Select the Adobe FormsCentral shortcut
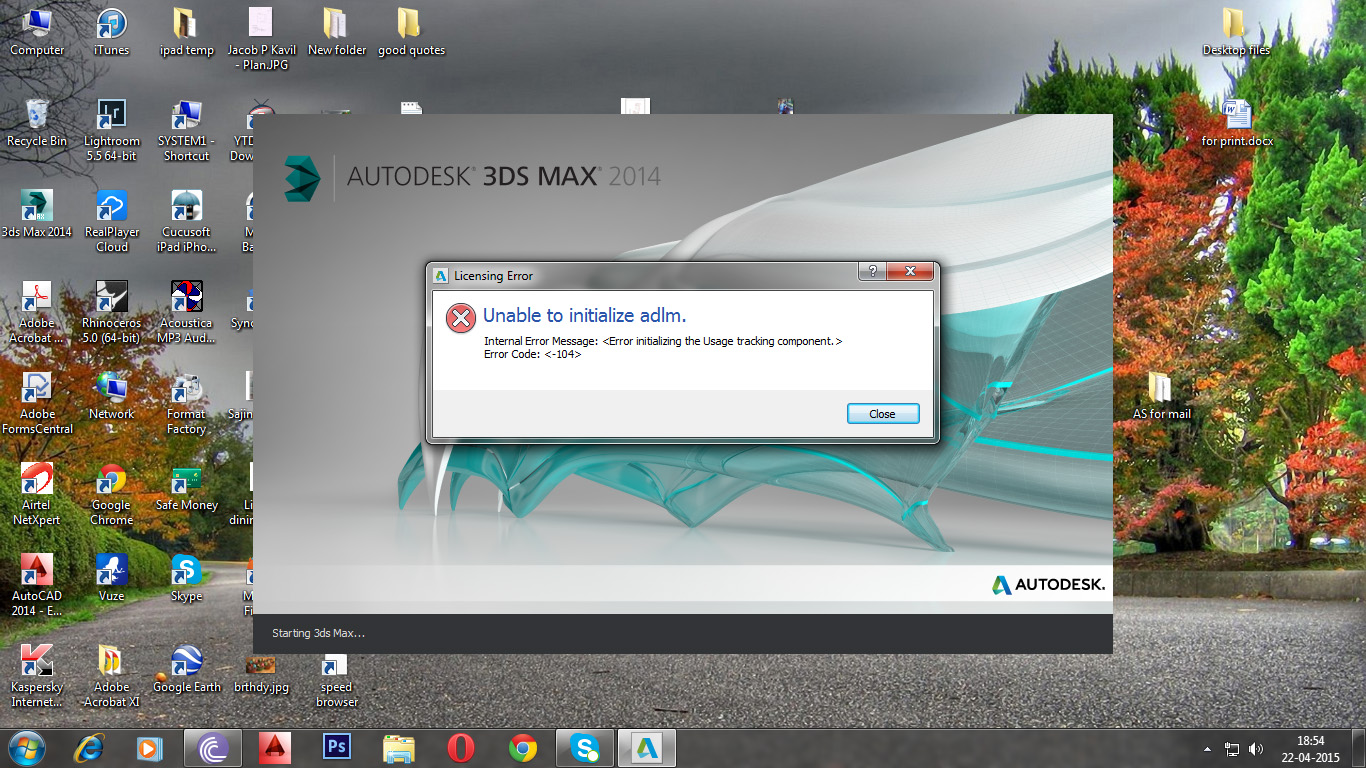Viewport: 1366px width, 768px height. tap(37, 403)
